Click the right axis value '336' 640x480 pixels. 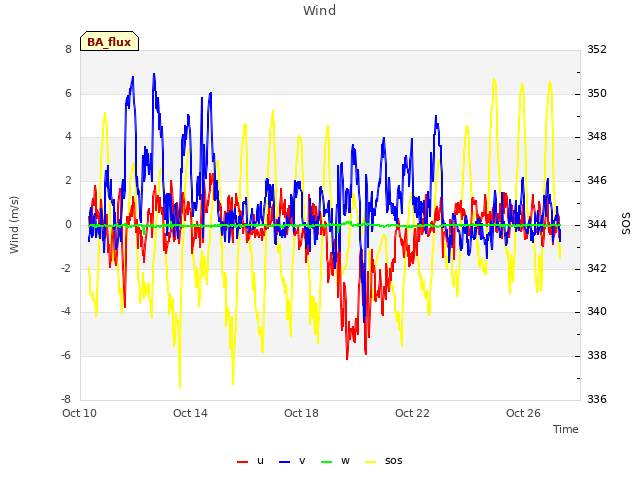tap(597, 399)
